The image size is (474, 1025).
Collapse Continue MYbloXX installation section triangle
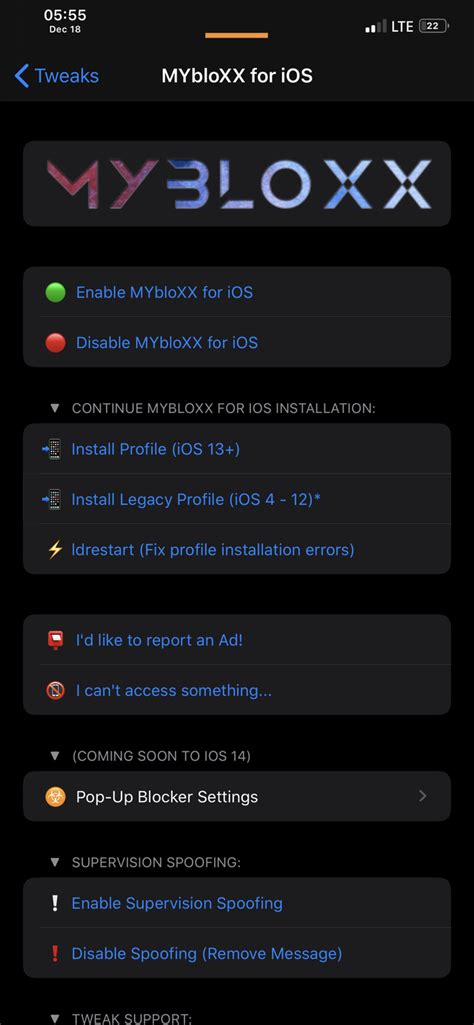coord(55,409)
